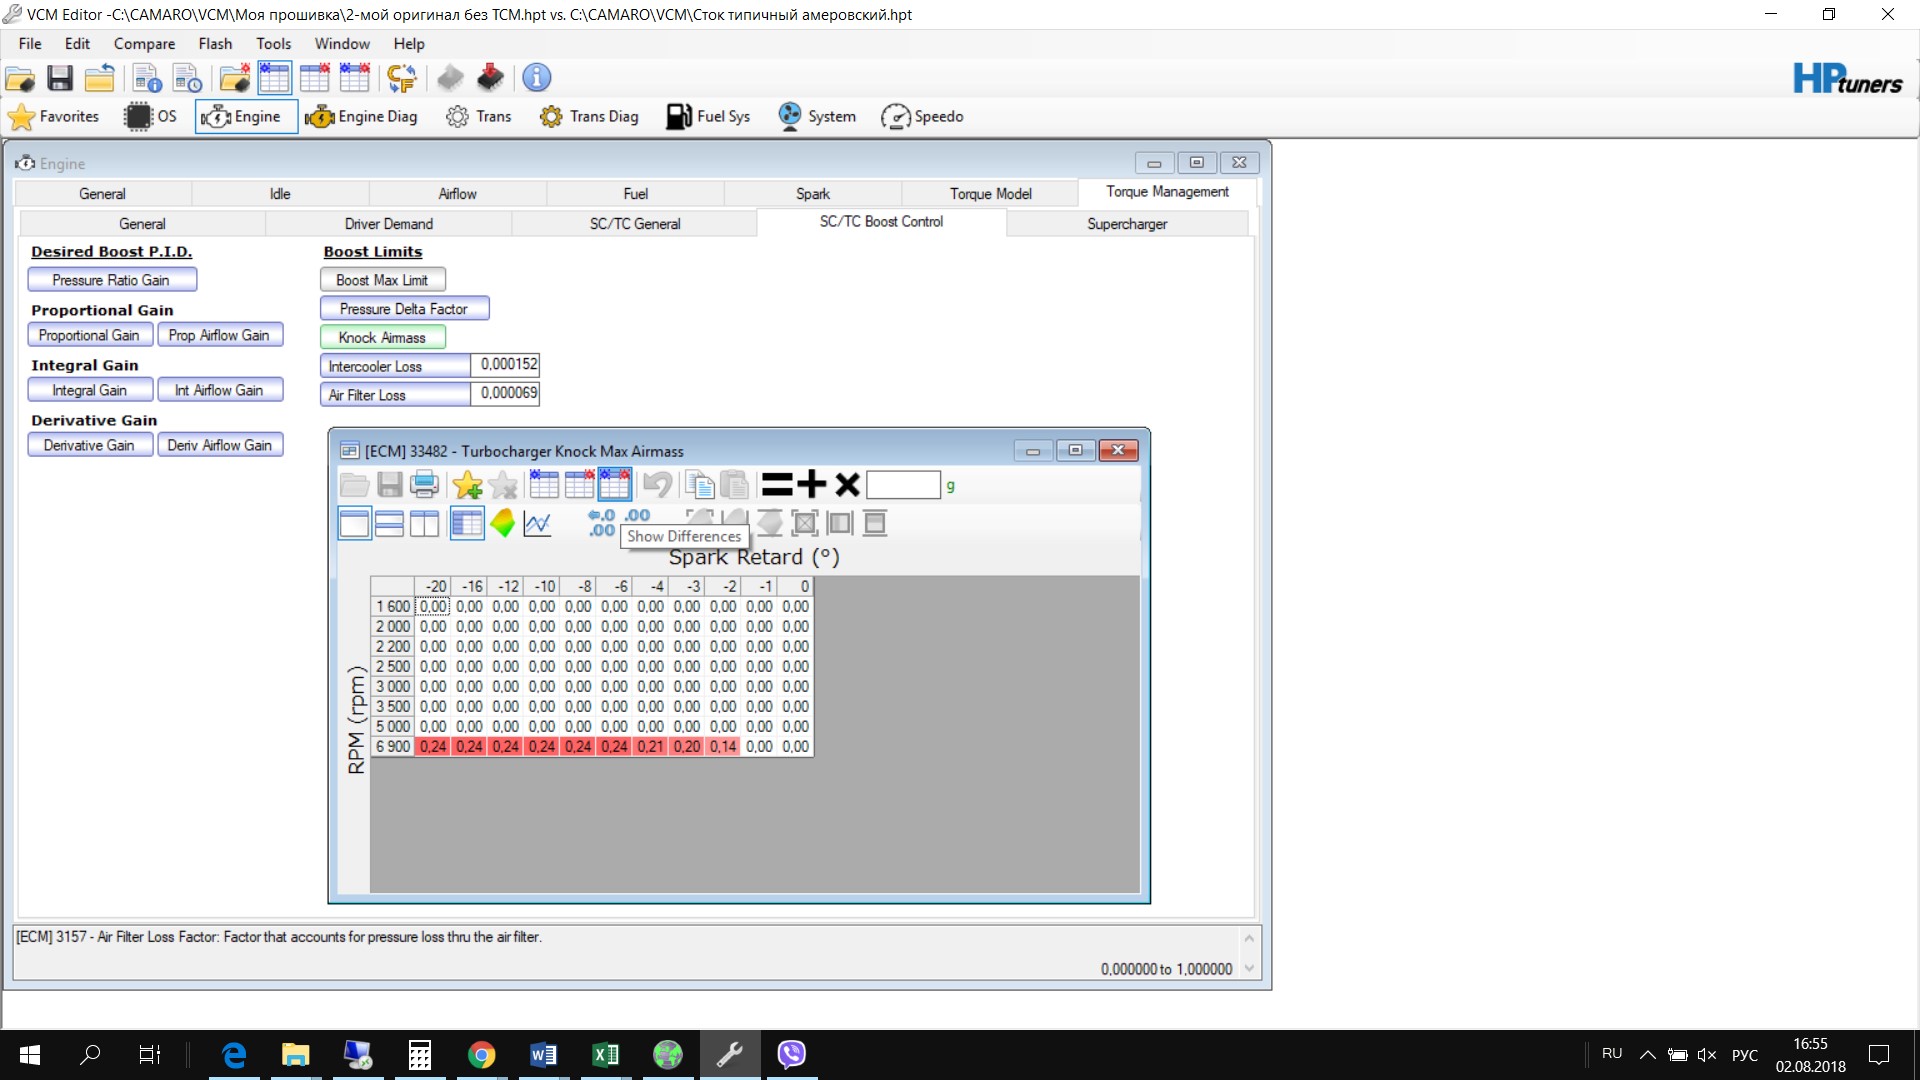Click the print icon in table editor
The image size is (1920, 1080).
tap(424, 485)
